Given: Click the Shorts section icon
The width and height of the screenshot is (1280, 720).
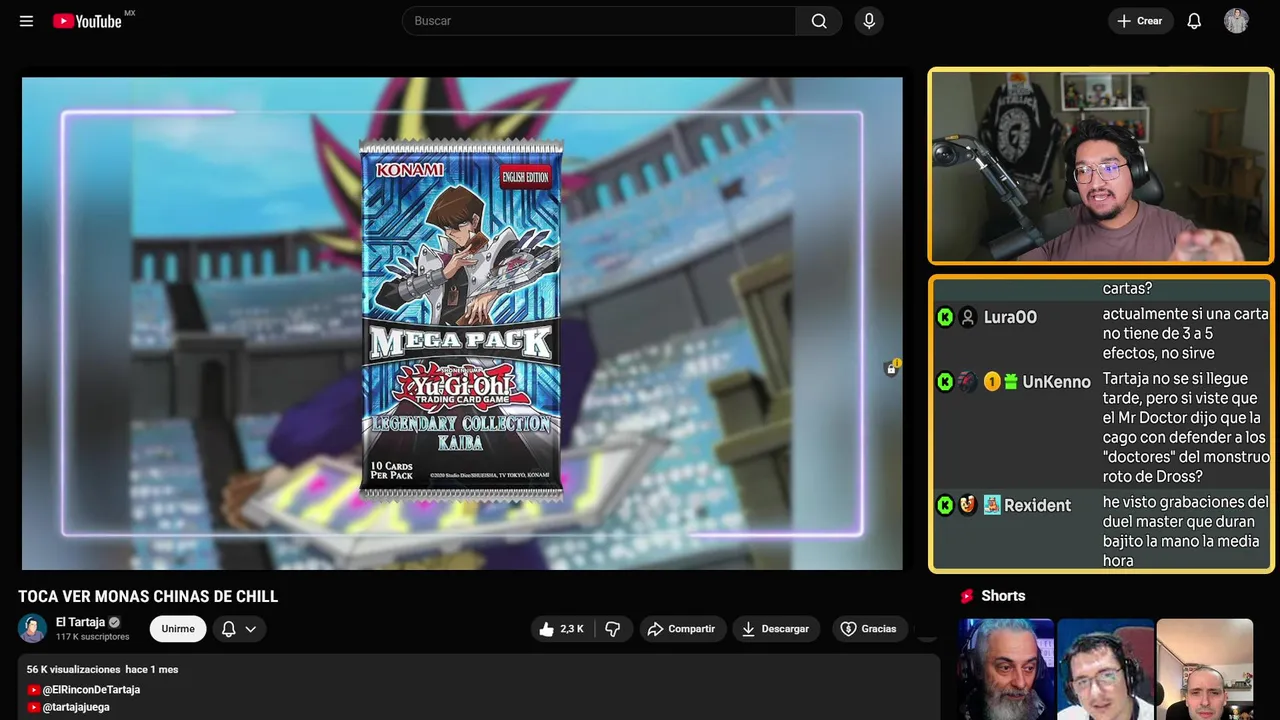Looking at the screenshot, I should pyautogui.click(x=967, y=596).
